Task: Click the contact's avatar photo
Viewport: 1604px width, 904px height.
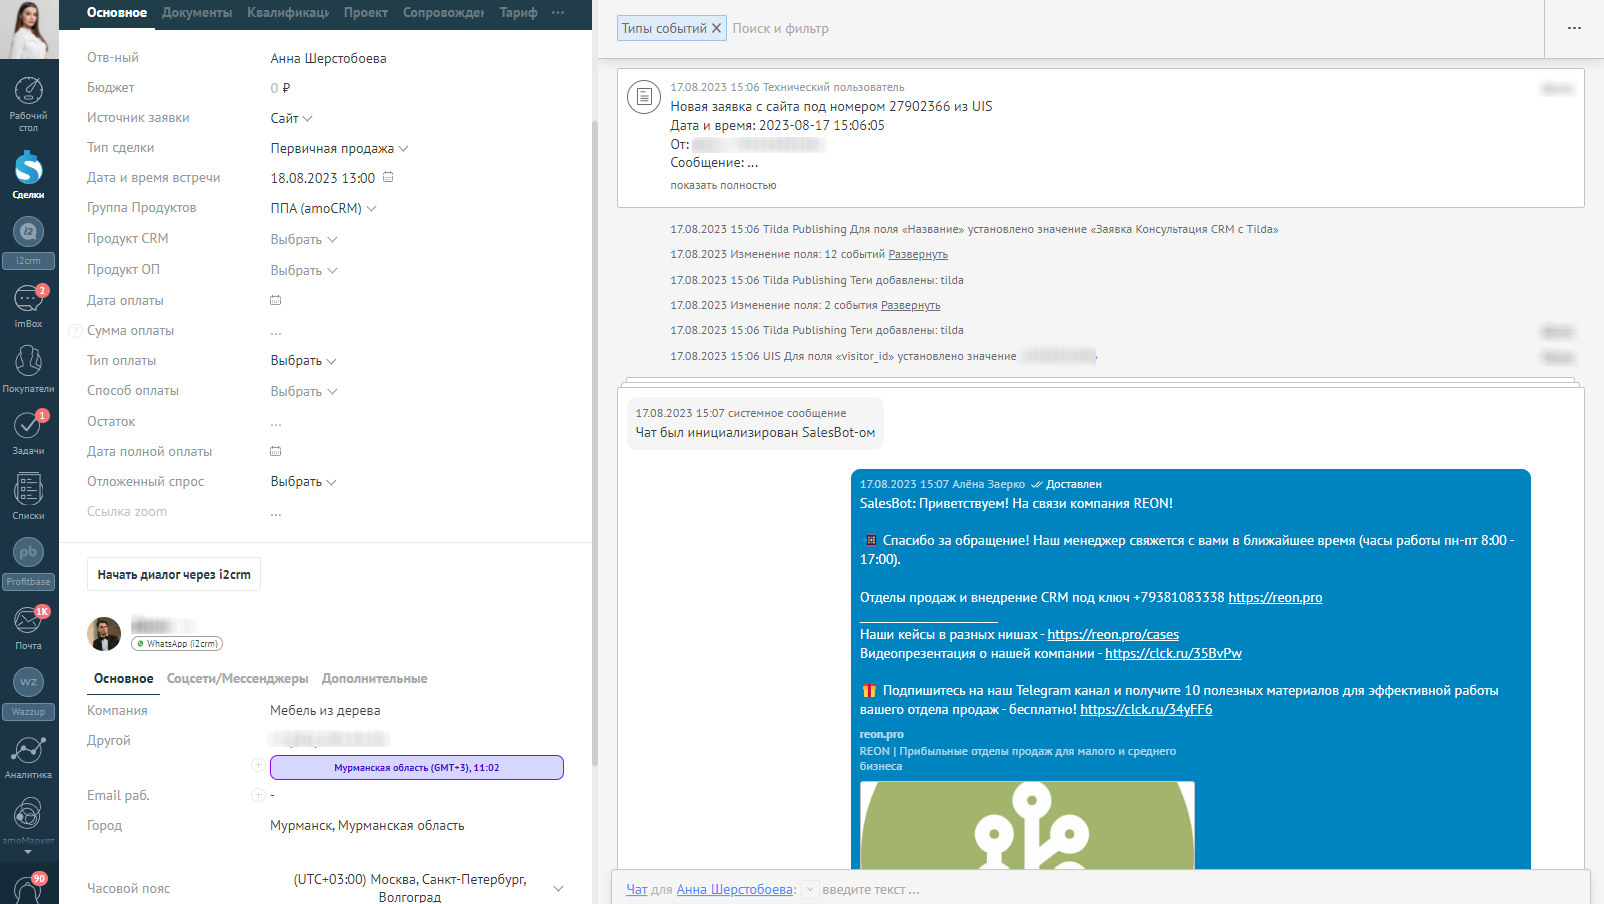Action: pos(104,634)
